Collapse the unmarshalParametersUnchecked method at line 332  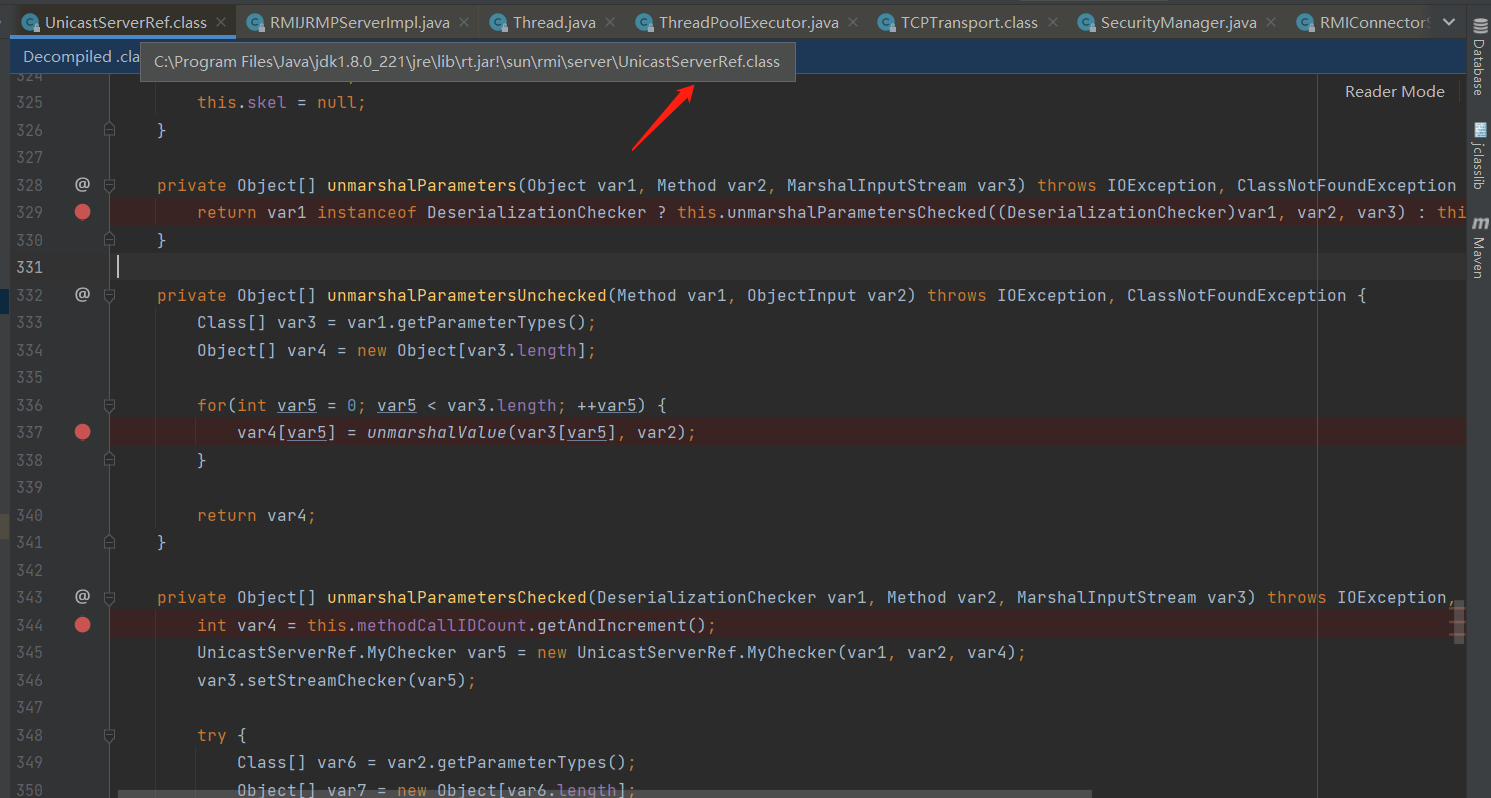point(109,295)
